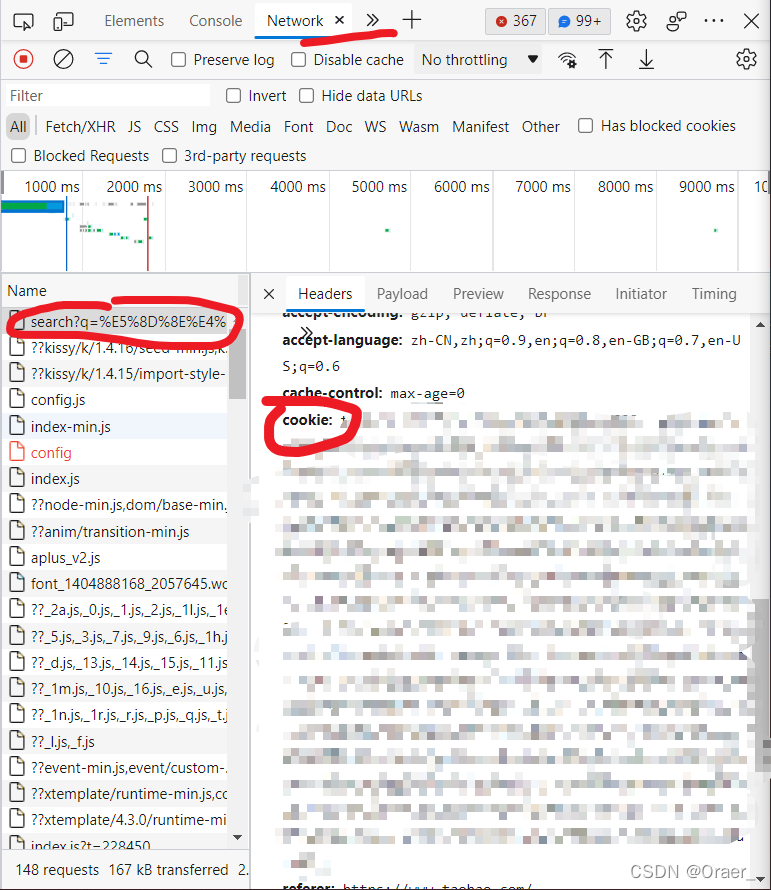Close the Network tab

340,20
